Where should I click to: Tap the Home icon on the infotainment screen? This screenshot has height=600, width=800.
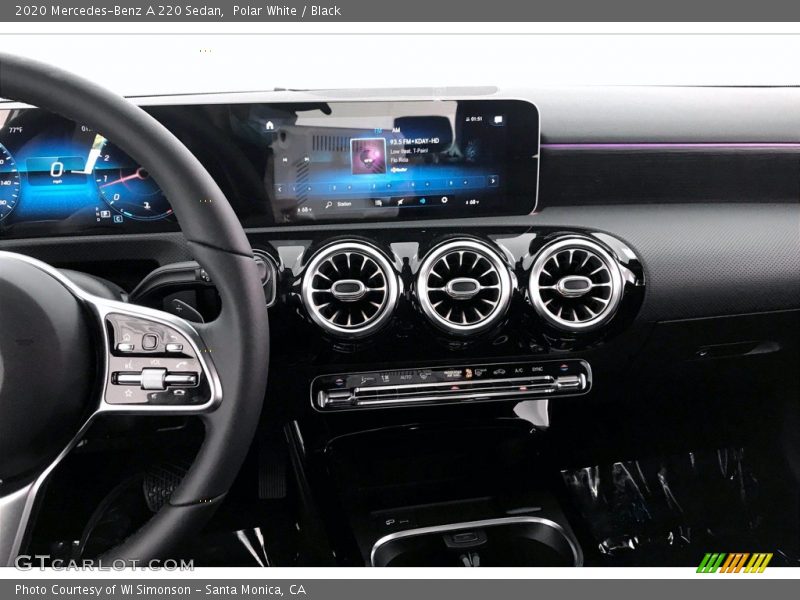coord(270,126)
